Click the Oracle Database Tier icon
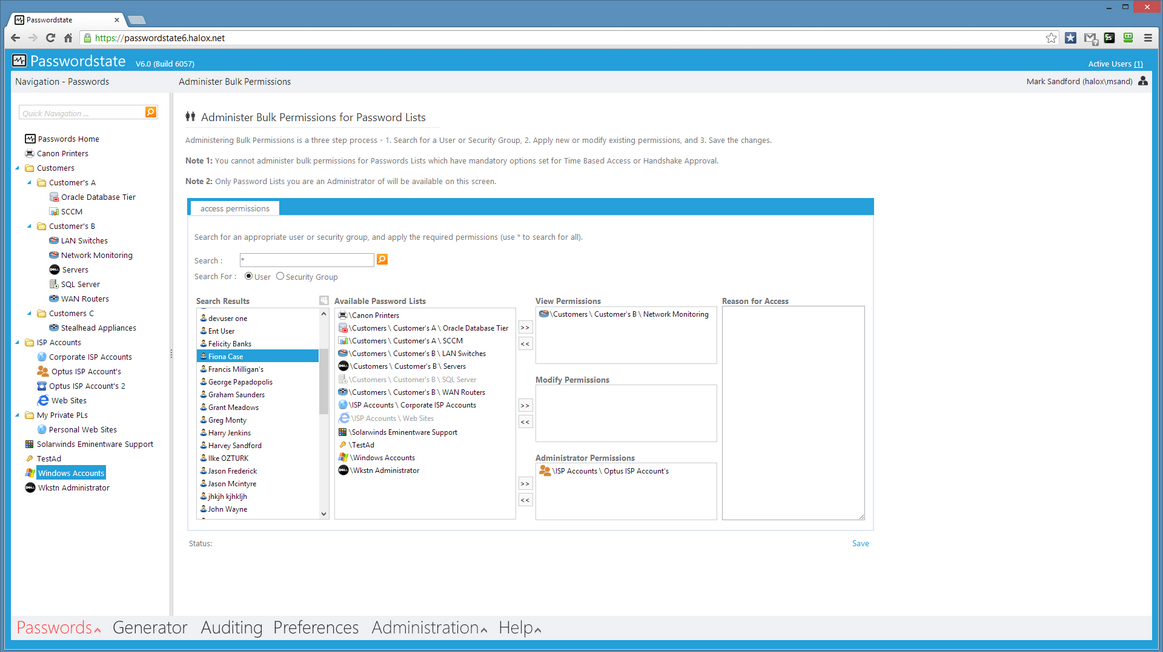Viewport: 1163px width, 652px height. 53,197
